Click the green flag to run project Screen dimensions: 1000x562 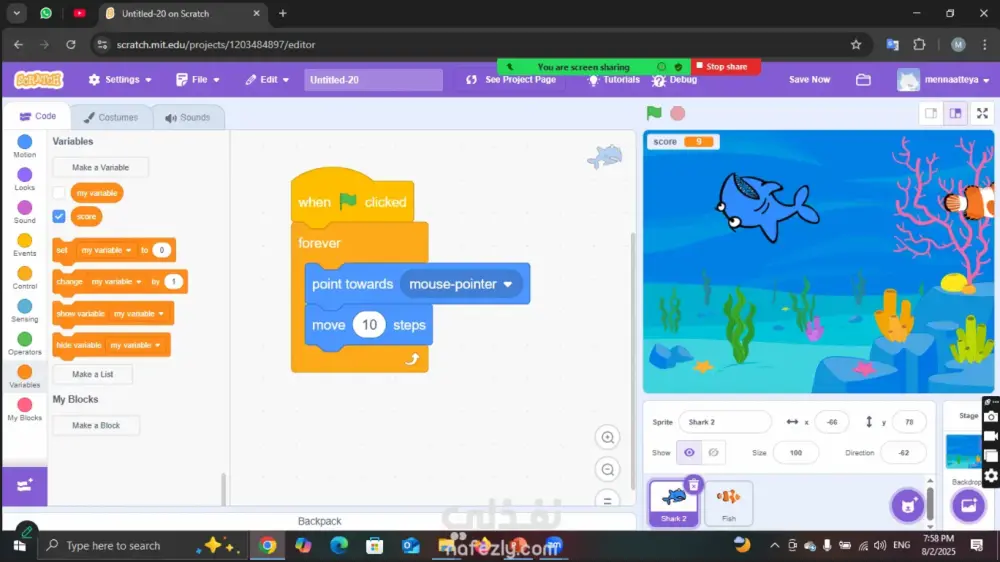click(654, 113)
